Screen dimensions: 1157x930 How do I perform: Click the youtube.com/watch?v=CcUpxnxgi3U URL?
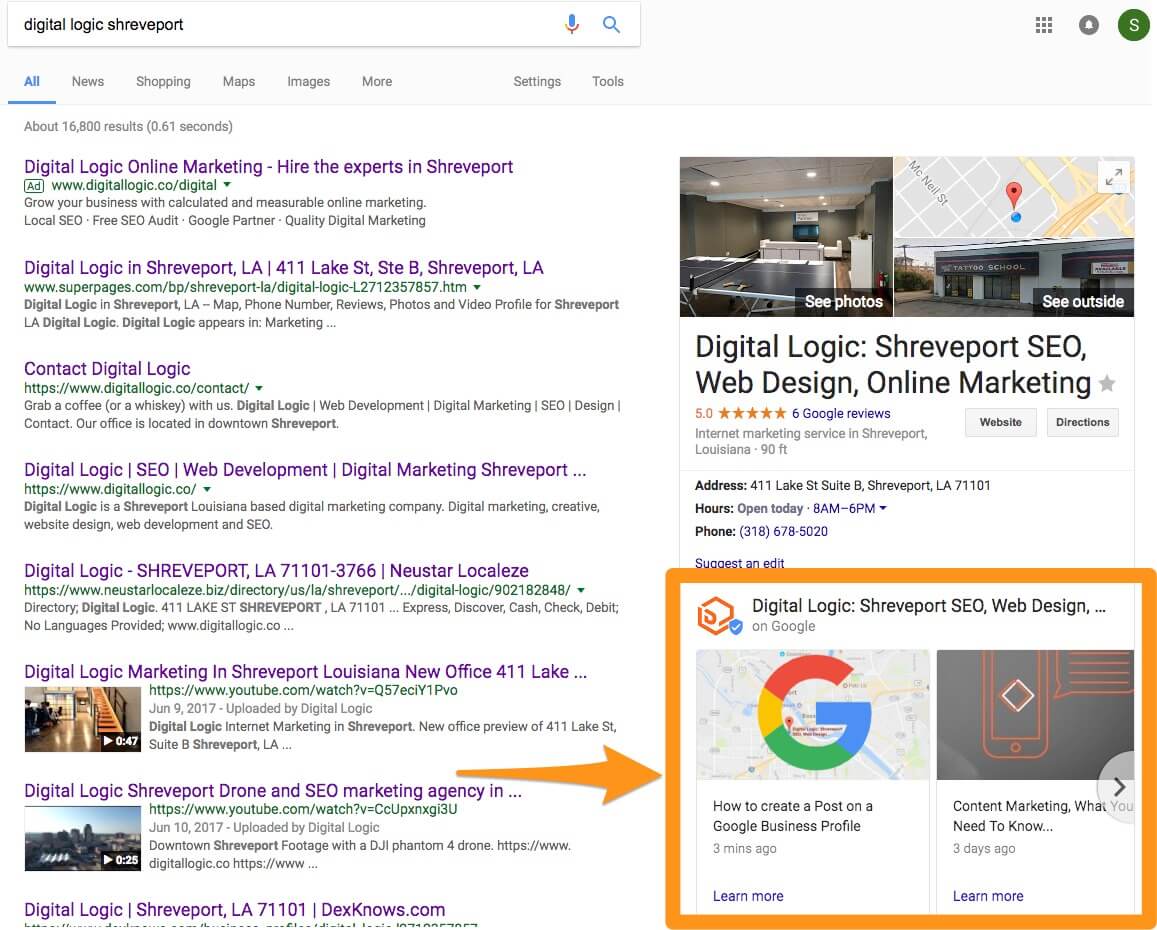coord(303,809)
